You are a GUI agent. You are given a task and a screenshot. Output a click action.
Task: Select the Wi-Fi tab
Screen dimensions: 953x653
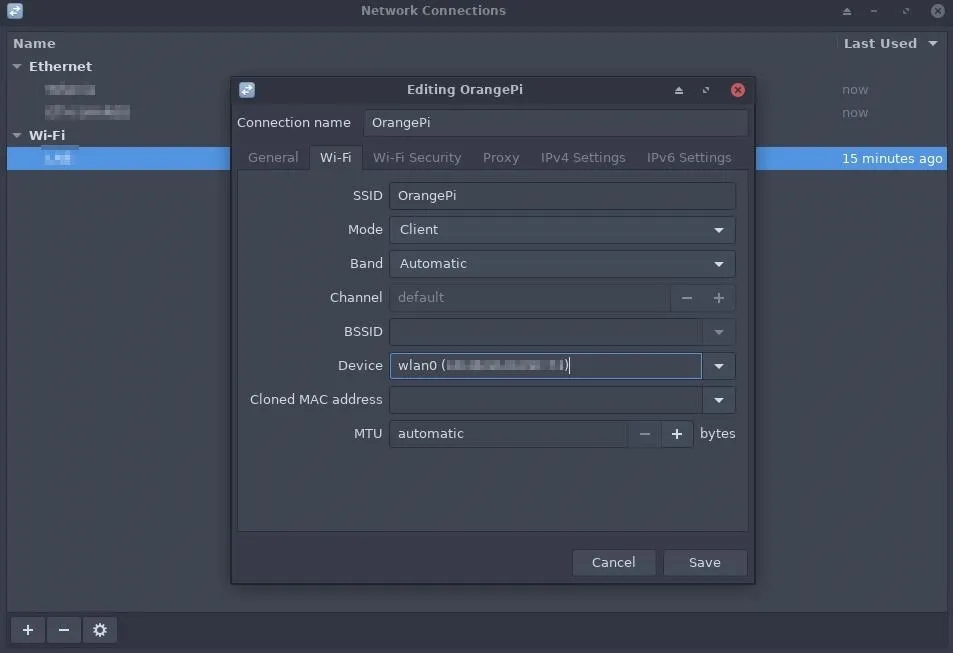(x=335, y=157)
